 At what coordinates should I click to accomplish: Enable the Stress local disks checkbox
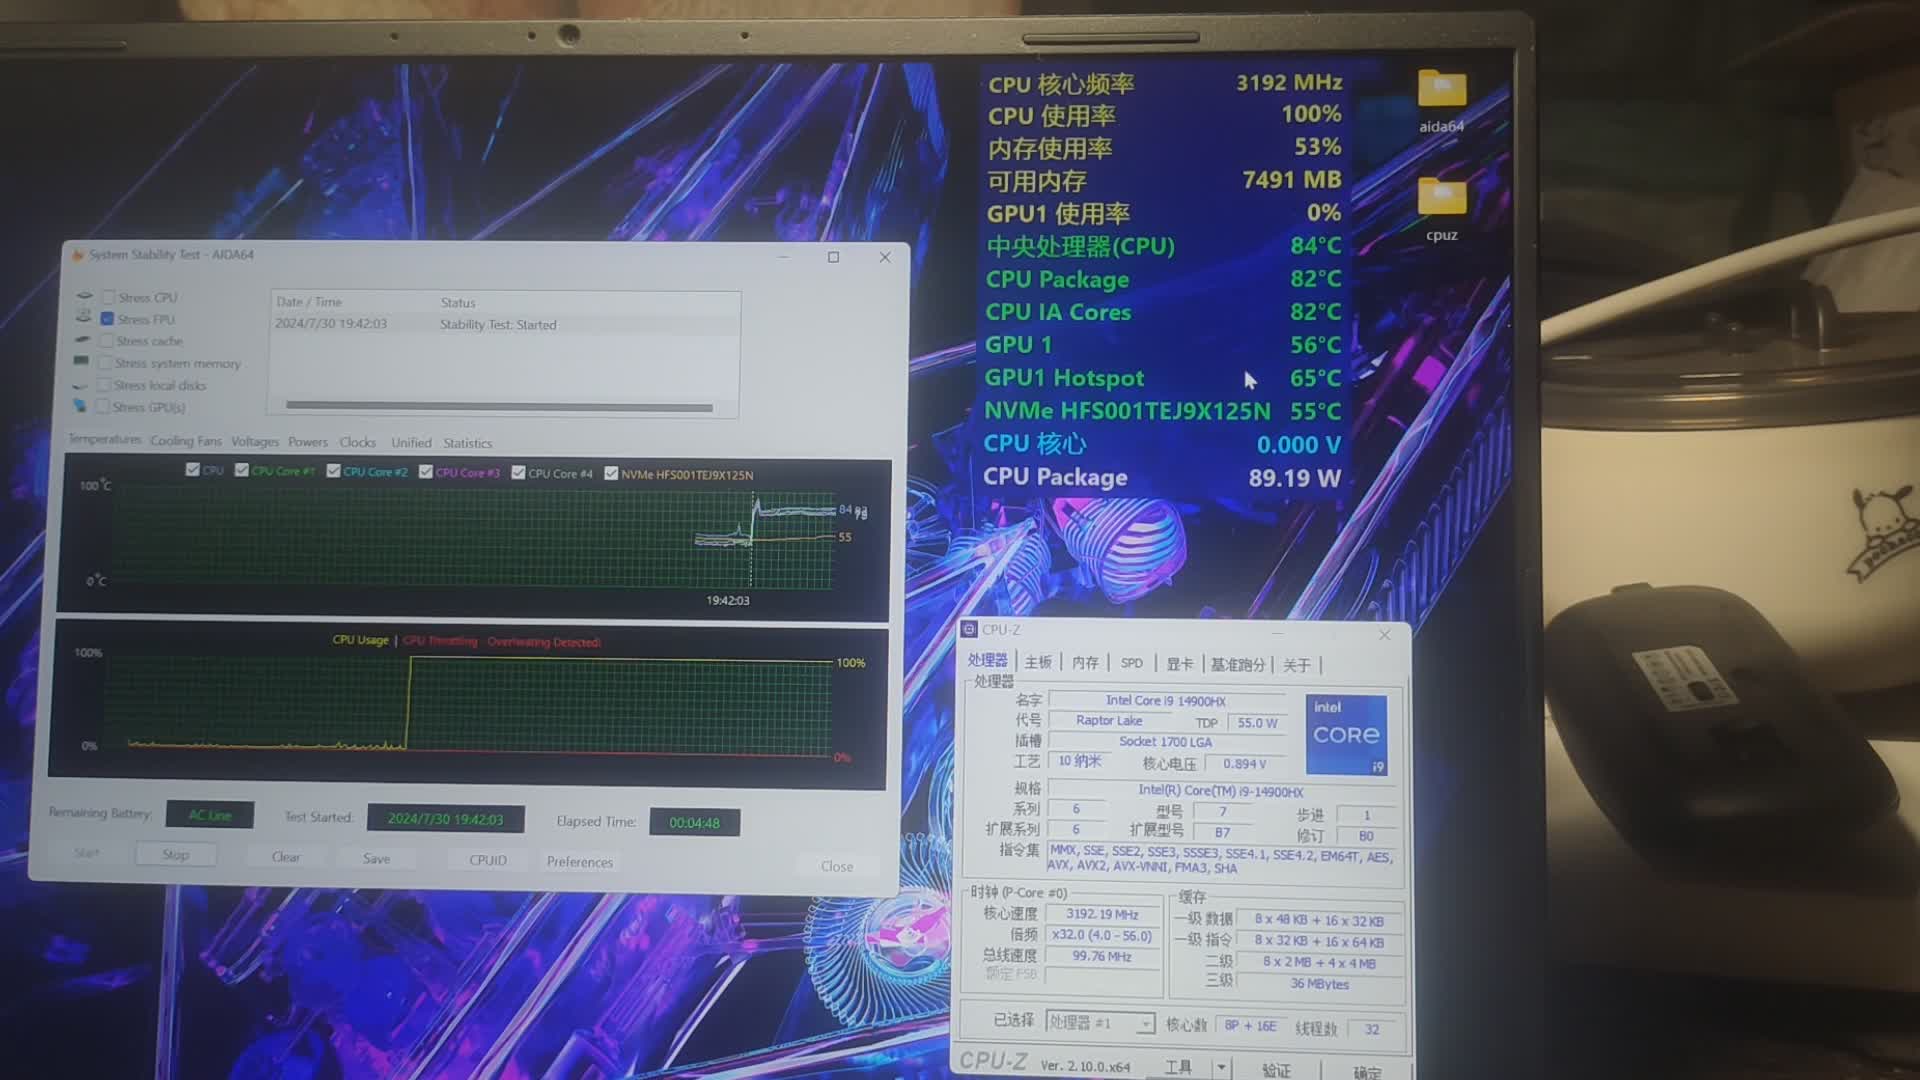click(x=104, y=385)
